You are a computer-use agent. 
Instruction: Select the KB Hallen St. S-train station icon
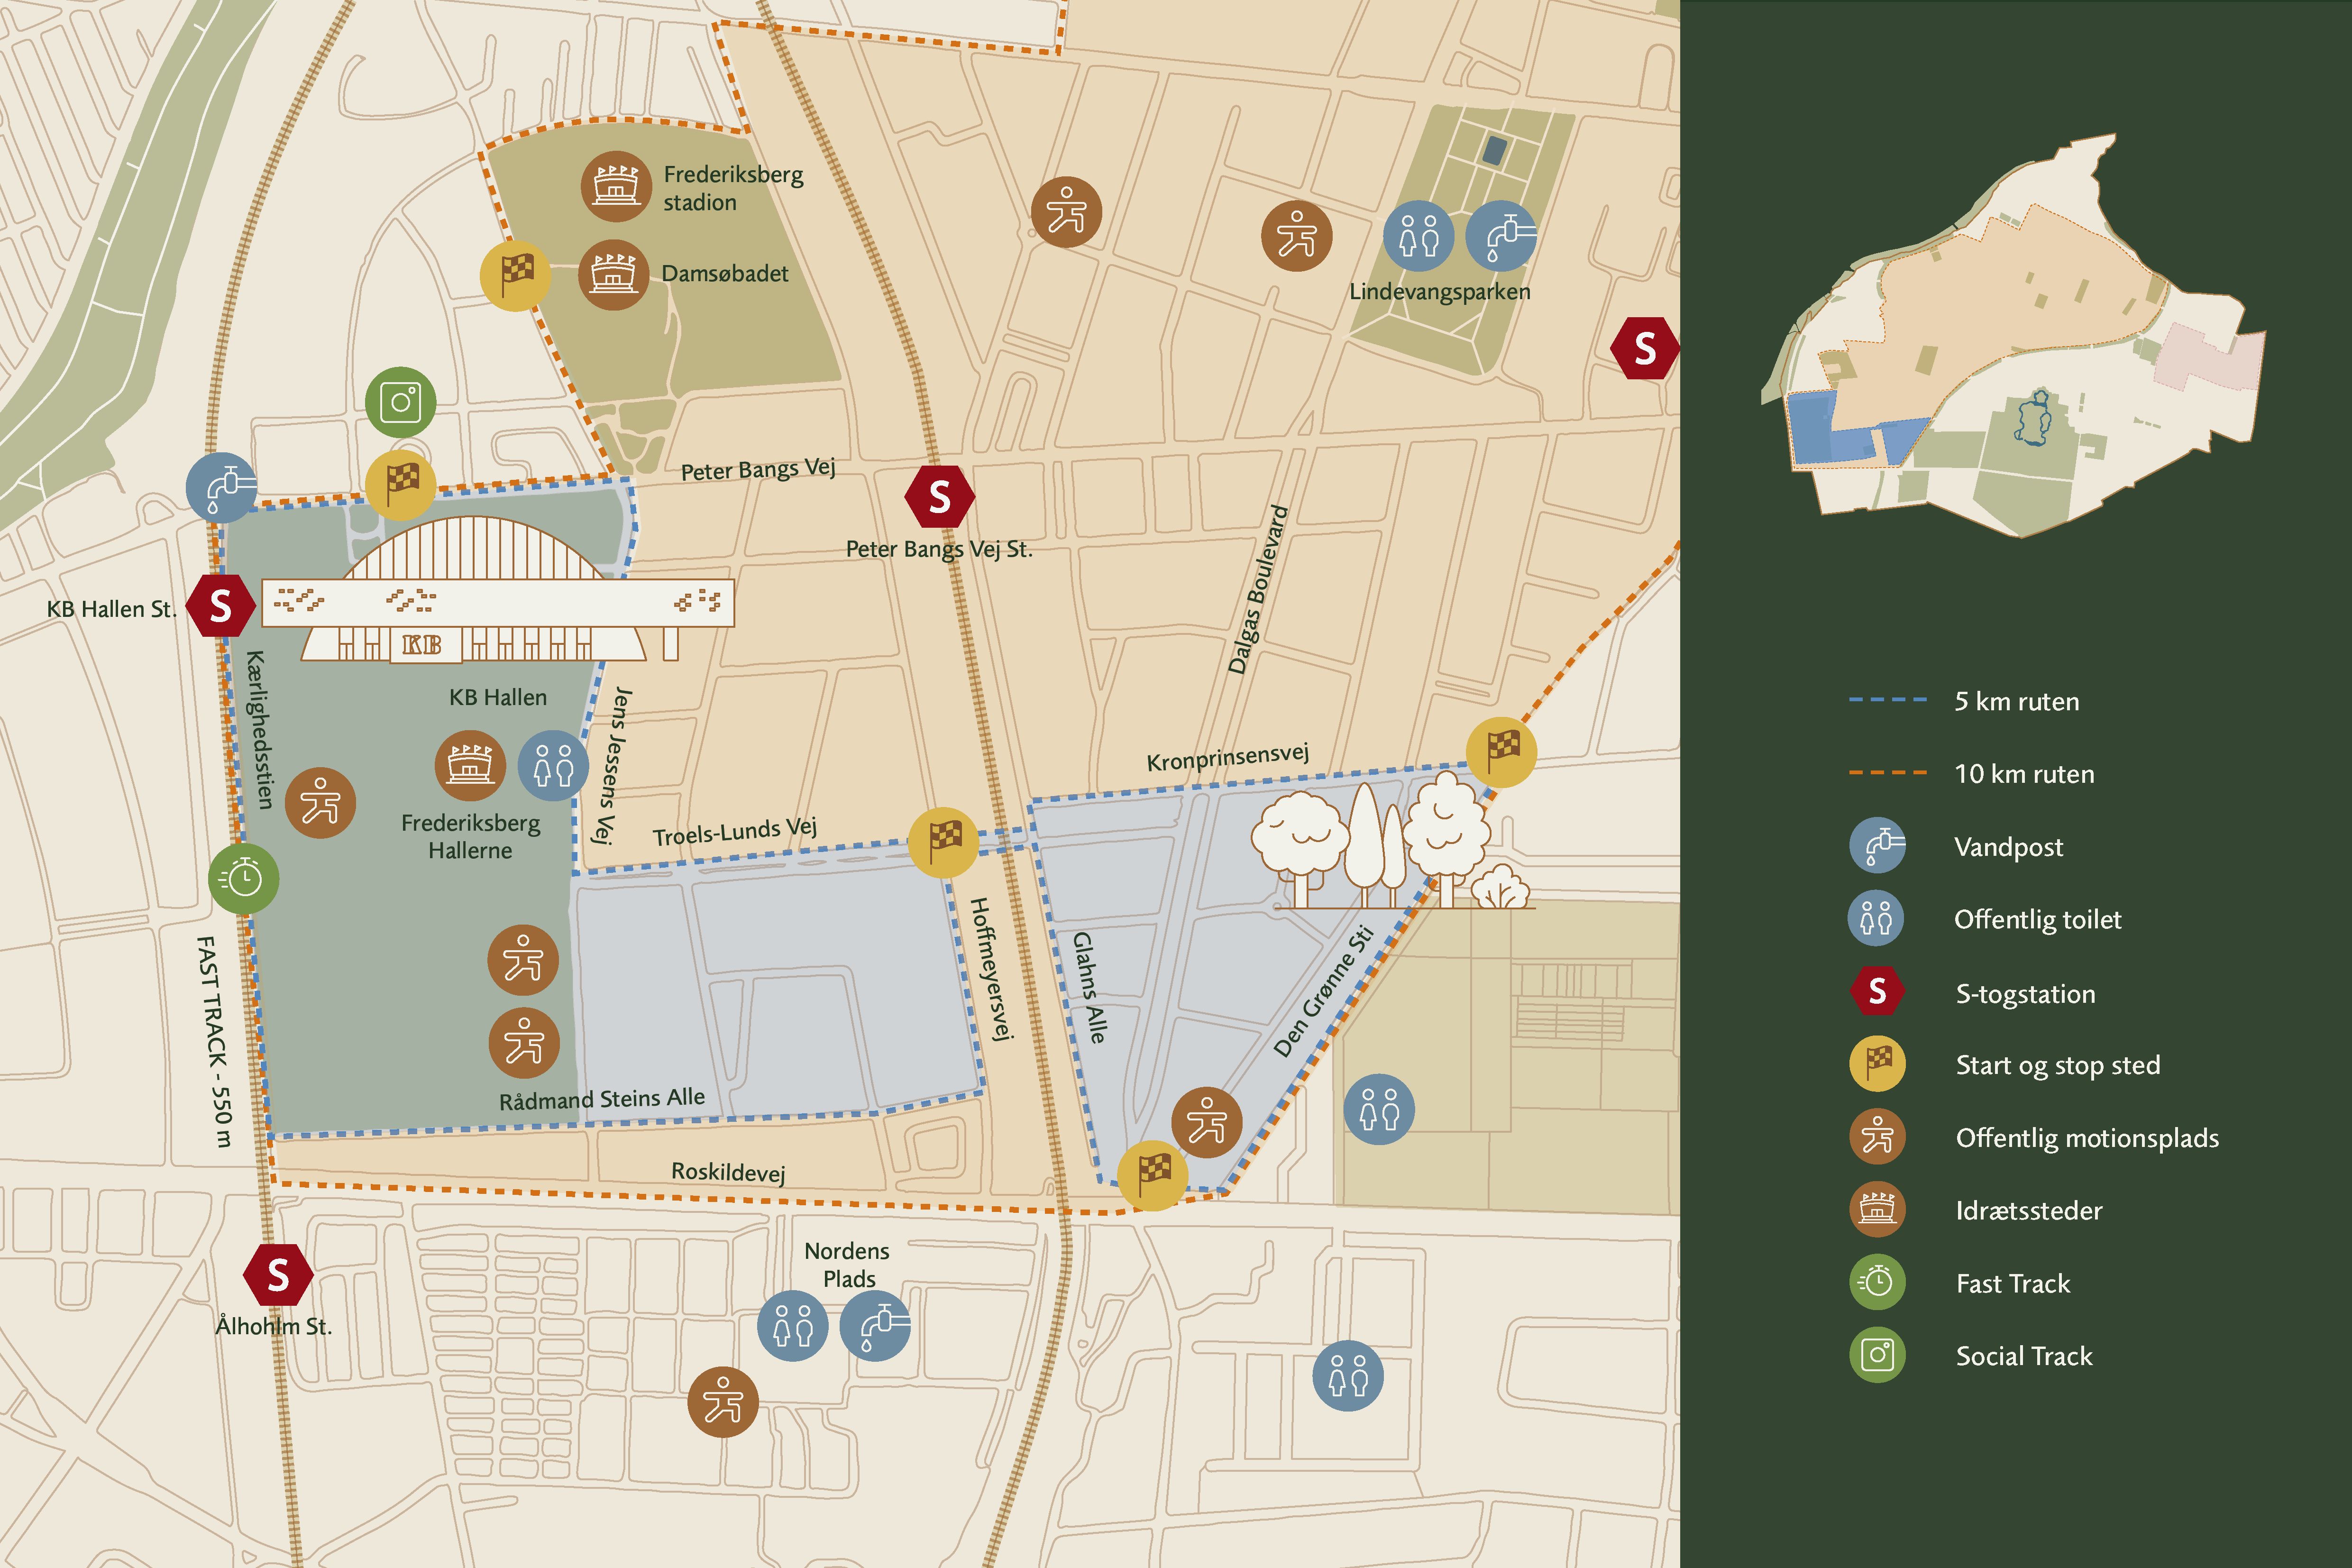pyautogui.click(x=220, y=606)
